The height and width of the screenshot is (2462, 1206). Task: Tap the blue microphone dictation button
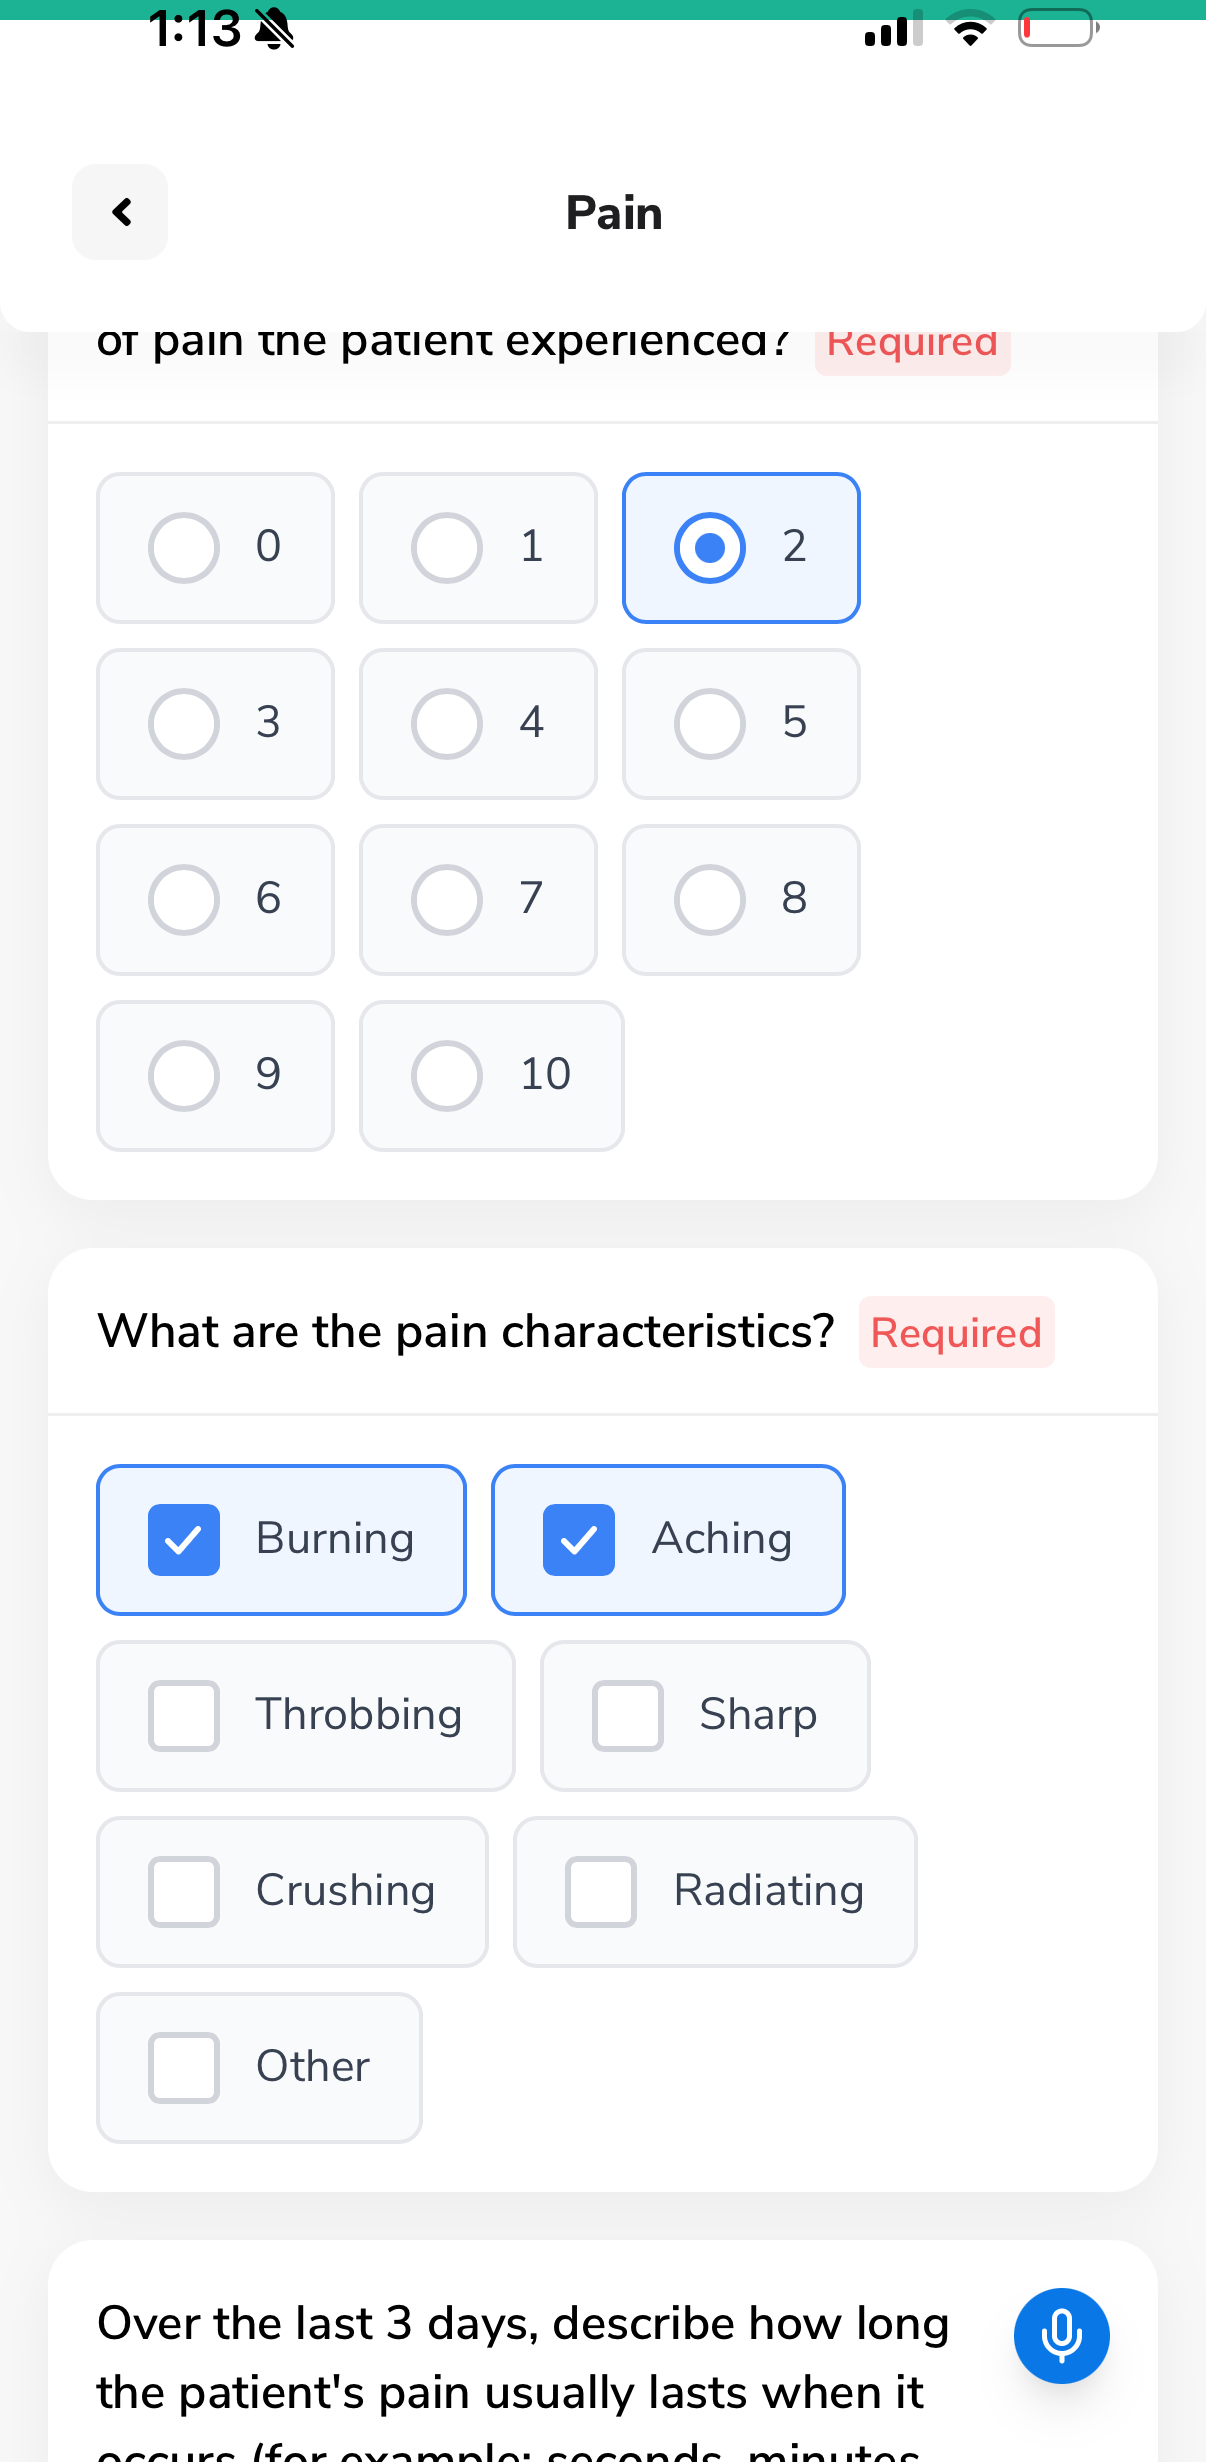1061,2335
